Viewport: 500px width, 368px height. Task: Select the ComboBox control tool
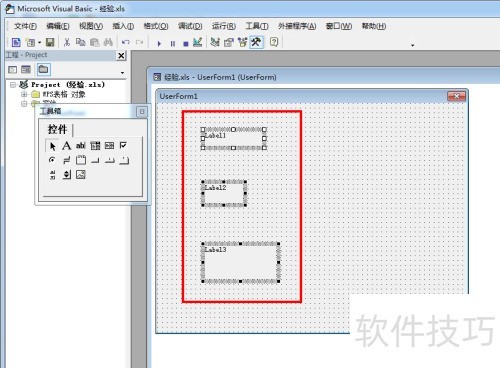(x=95, y=146)
